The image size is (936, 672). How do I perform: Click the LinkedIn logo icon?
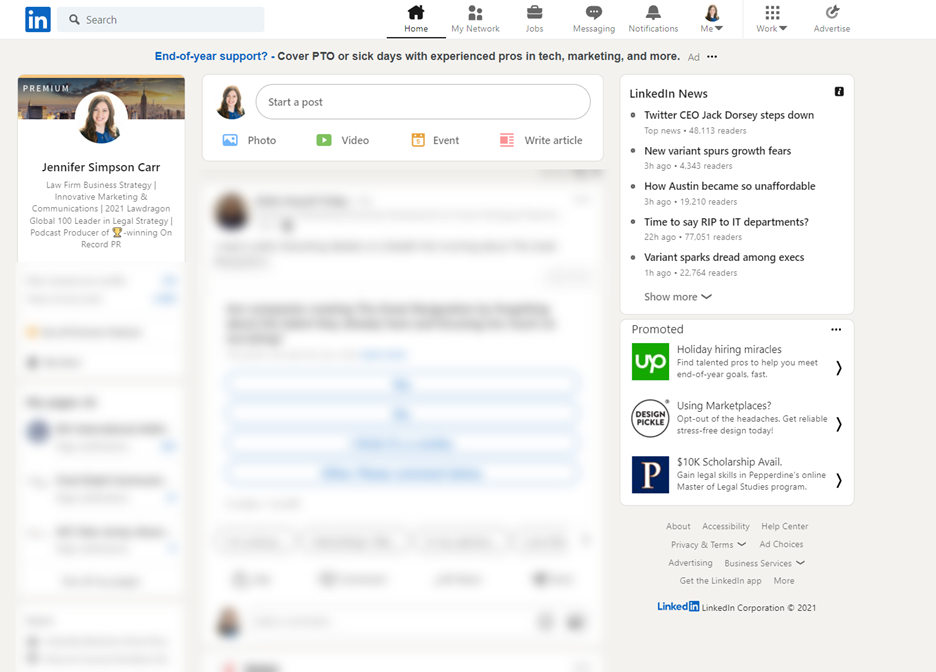point(38,20)
